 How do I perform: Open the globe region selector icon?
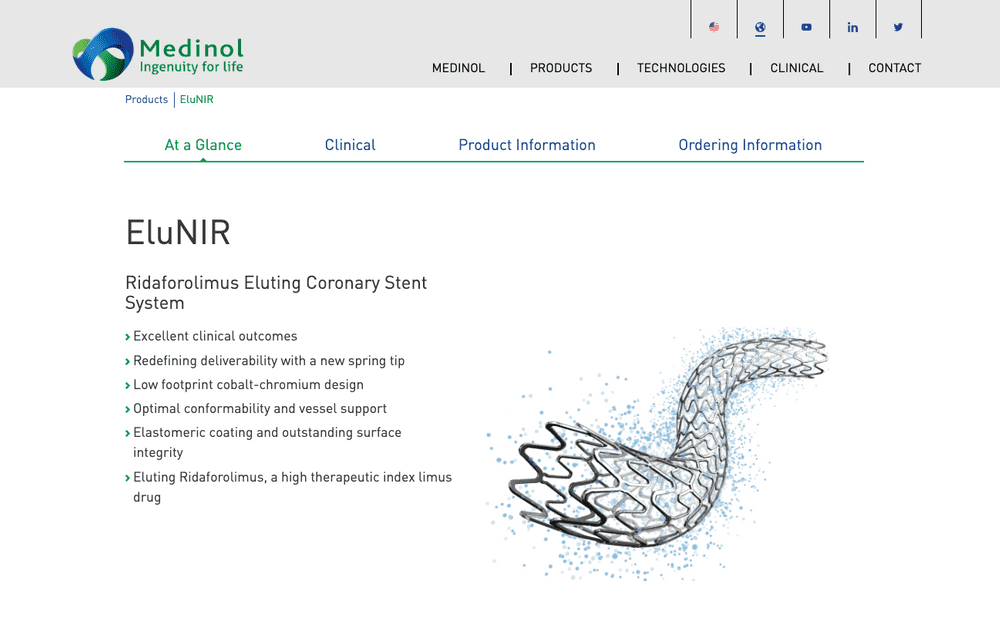click(x=760, y=27)
